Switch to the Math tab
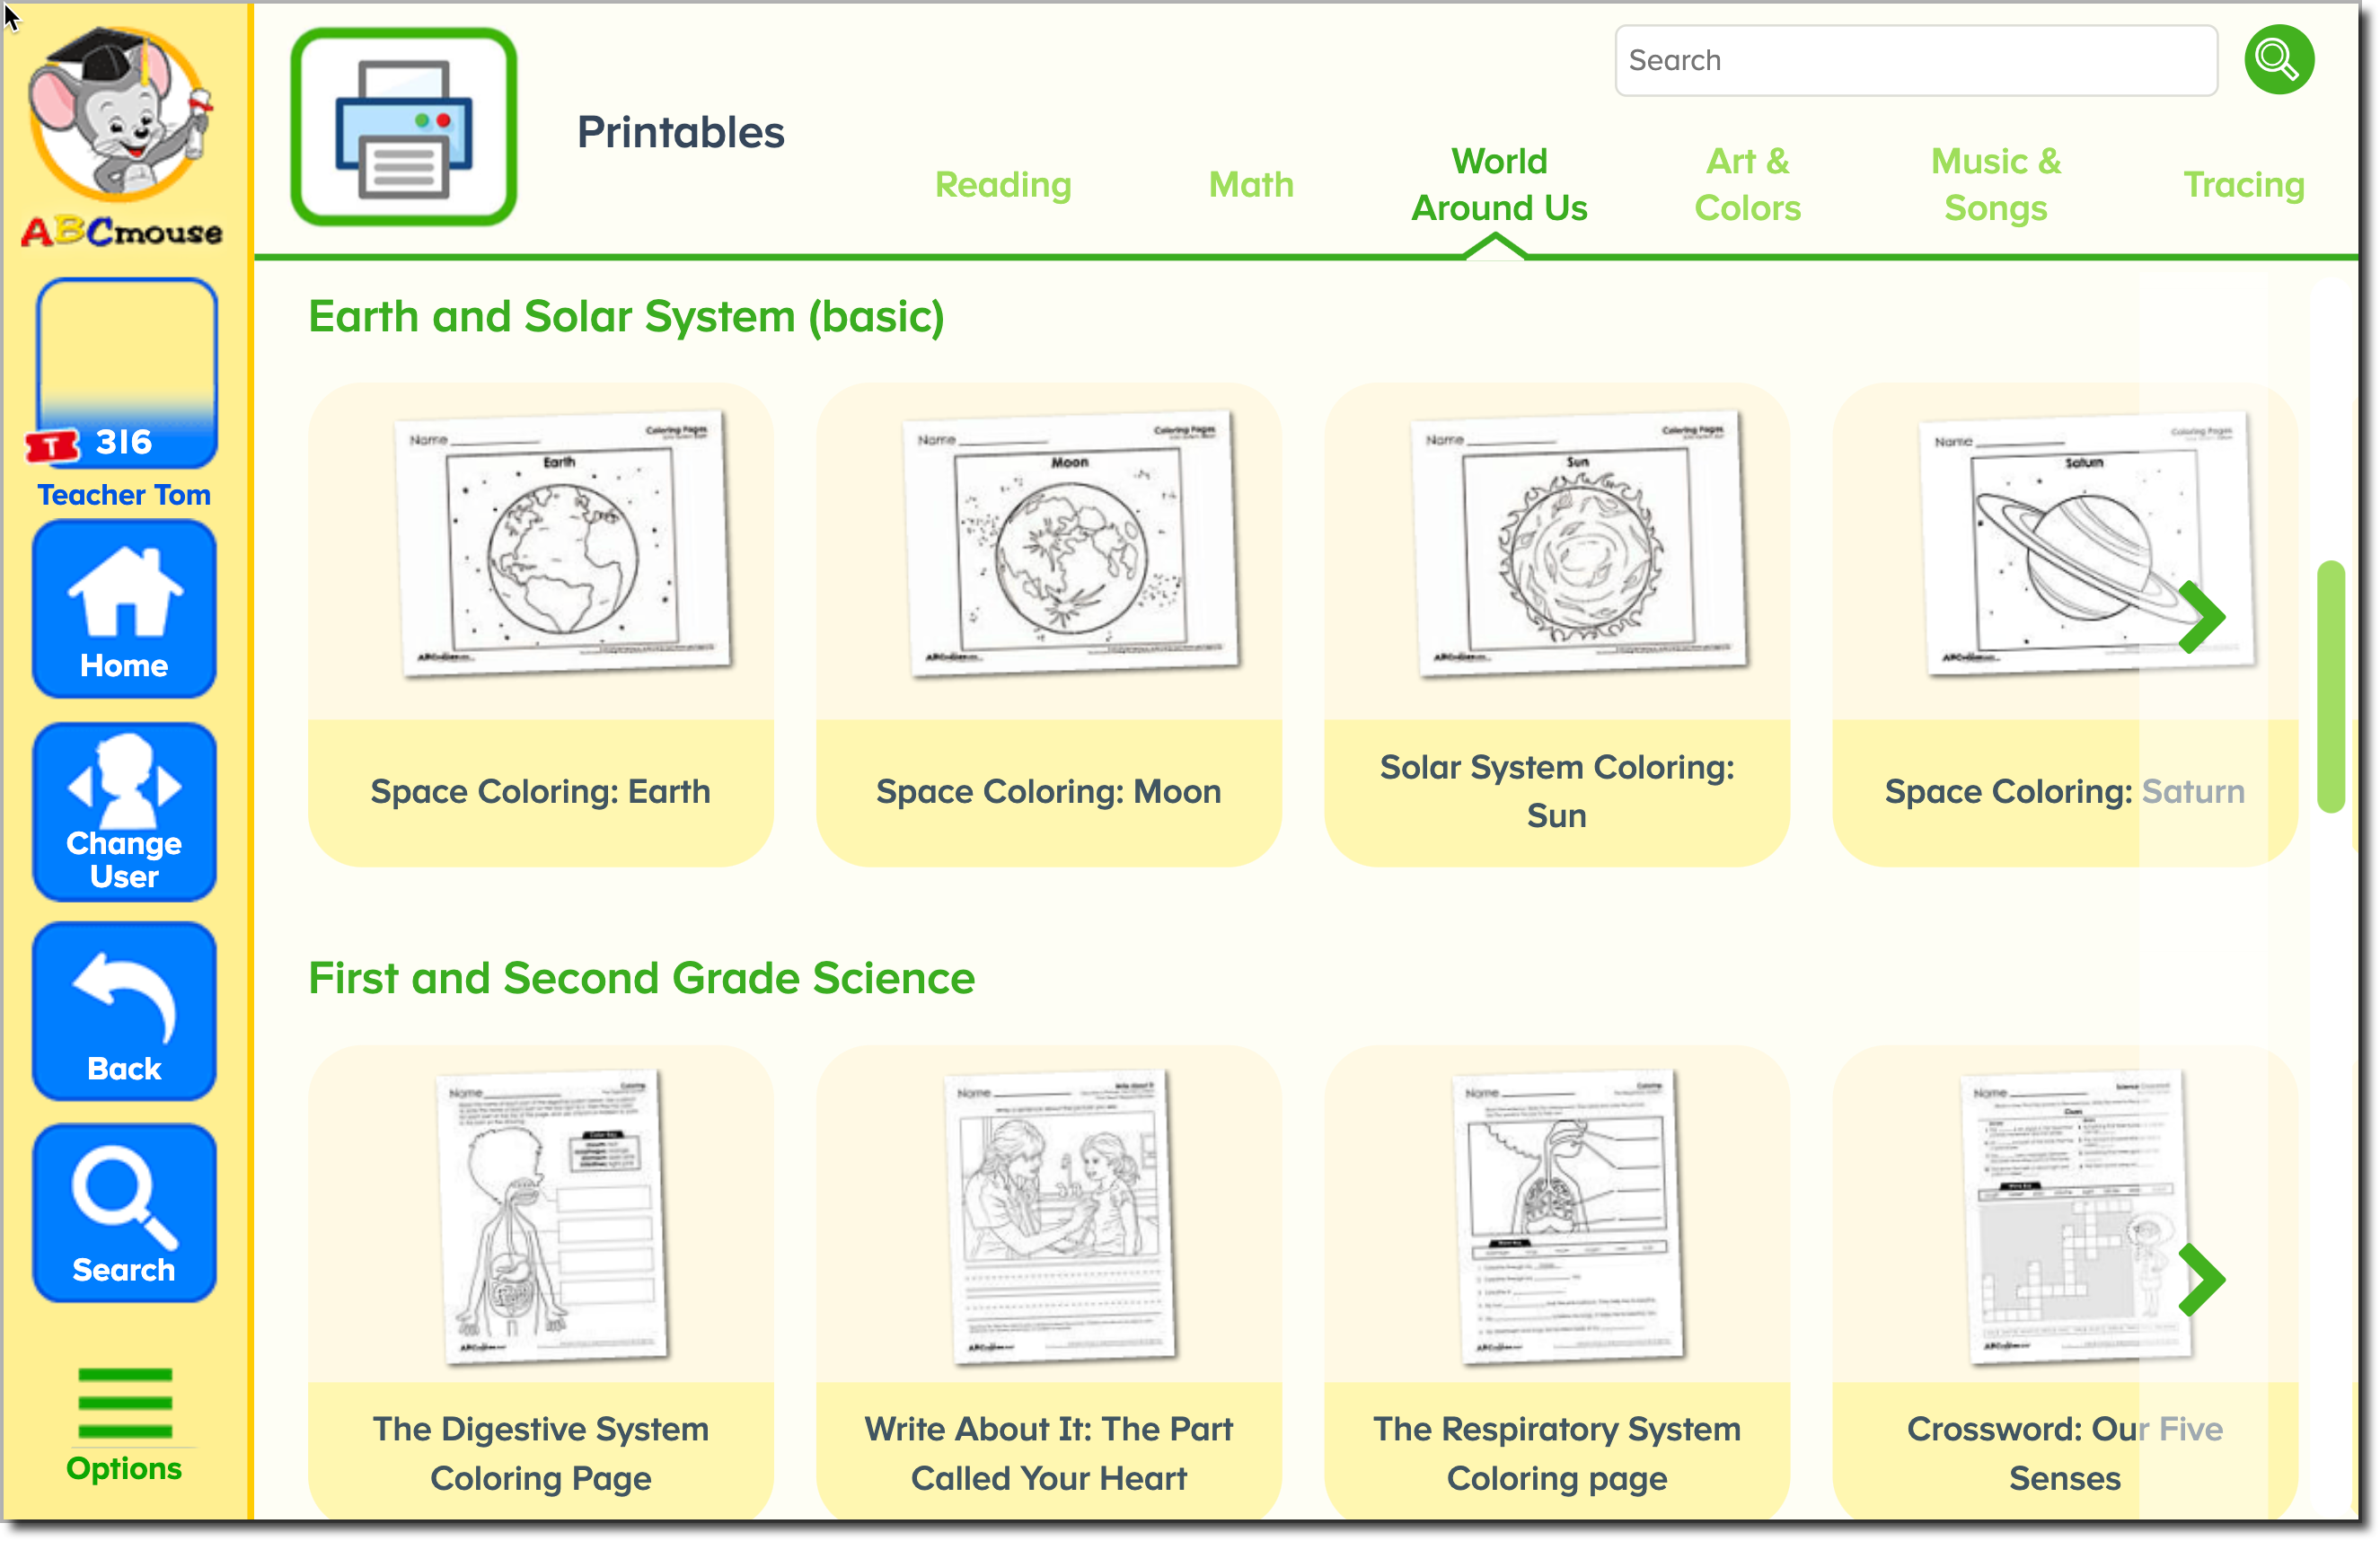The width and height of the screenshot is (2380, 1541). tap(1251, 184)
